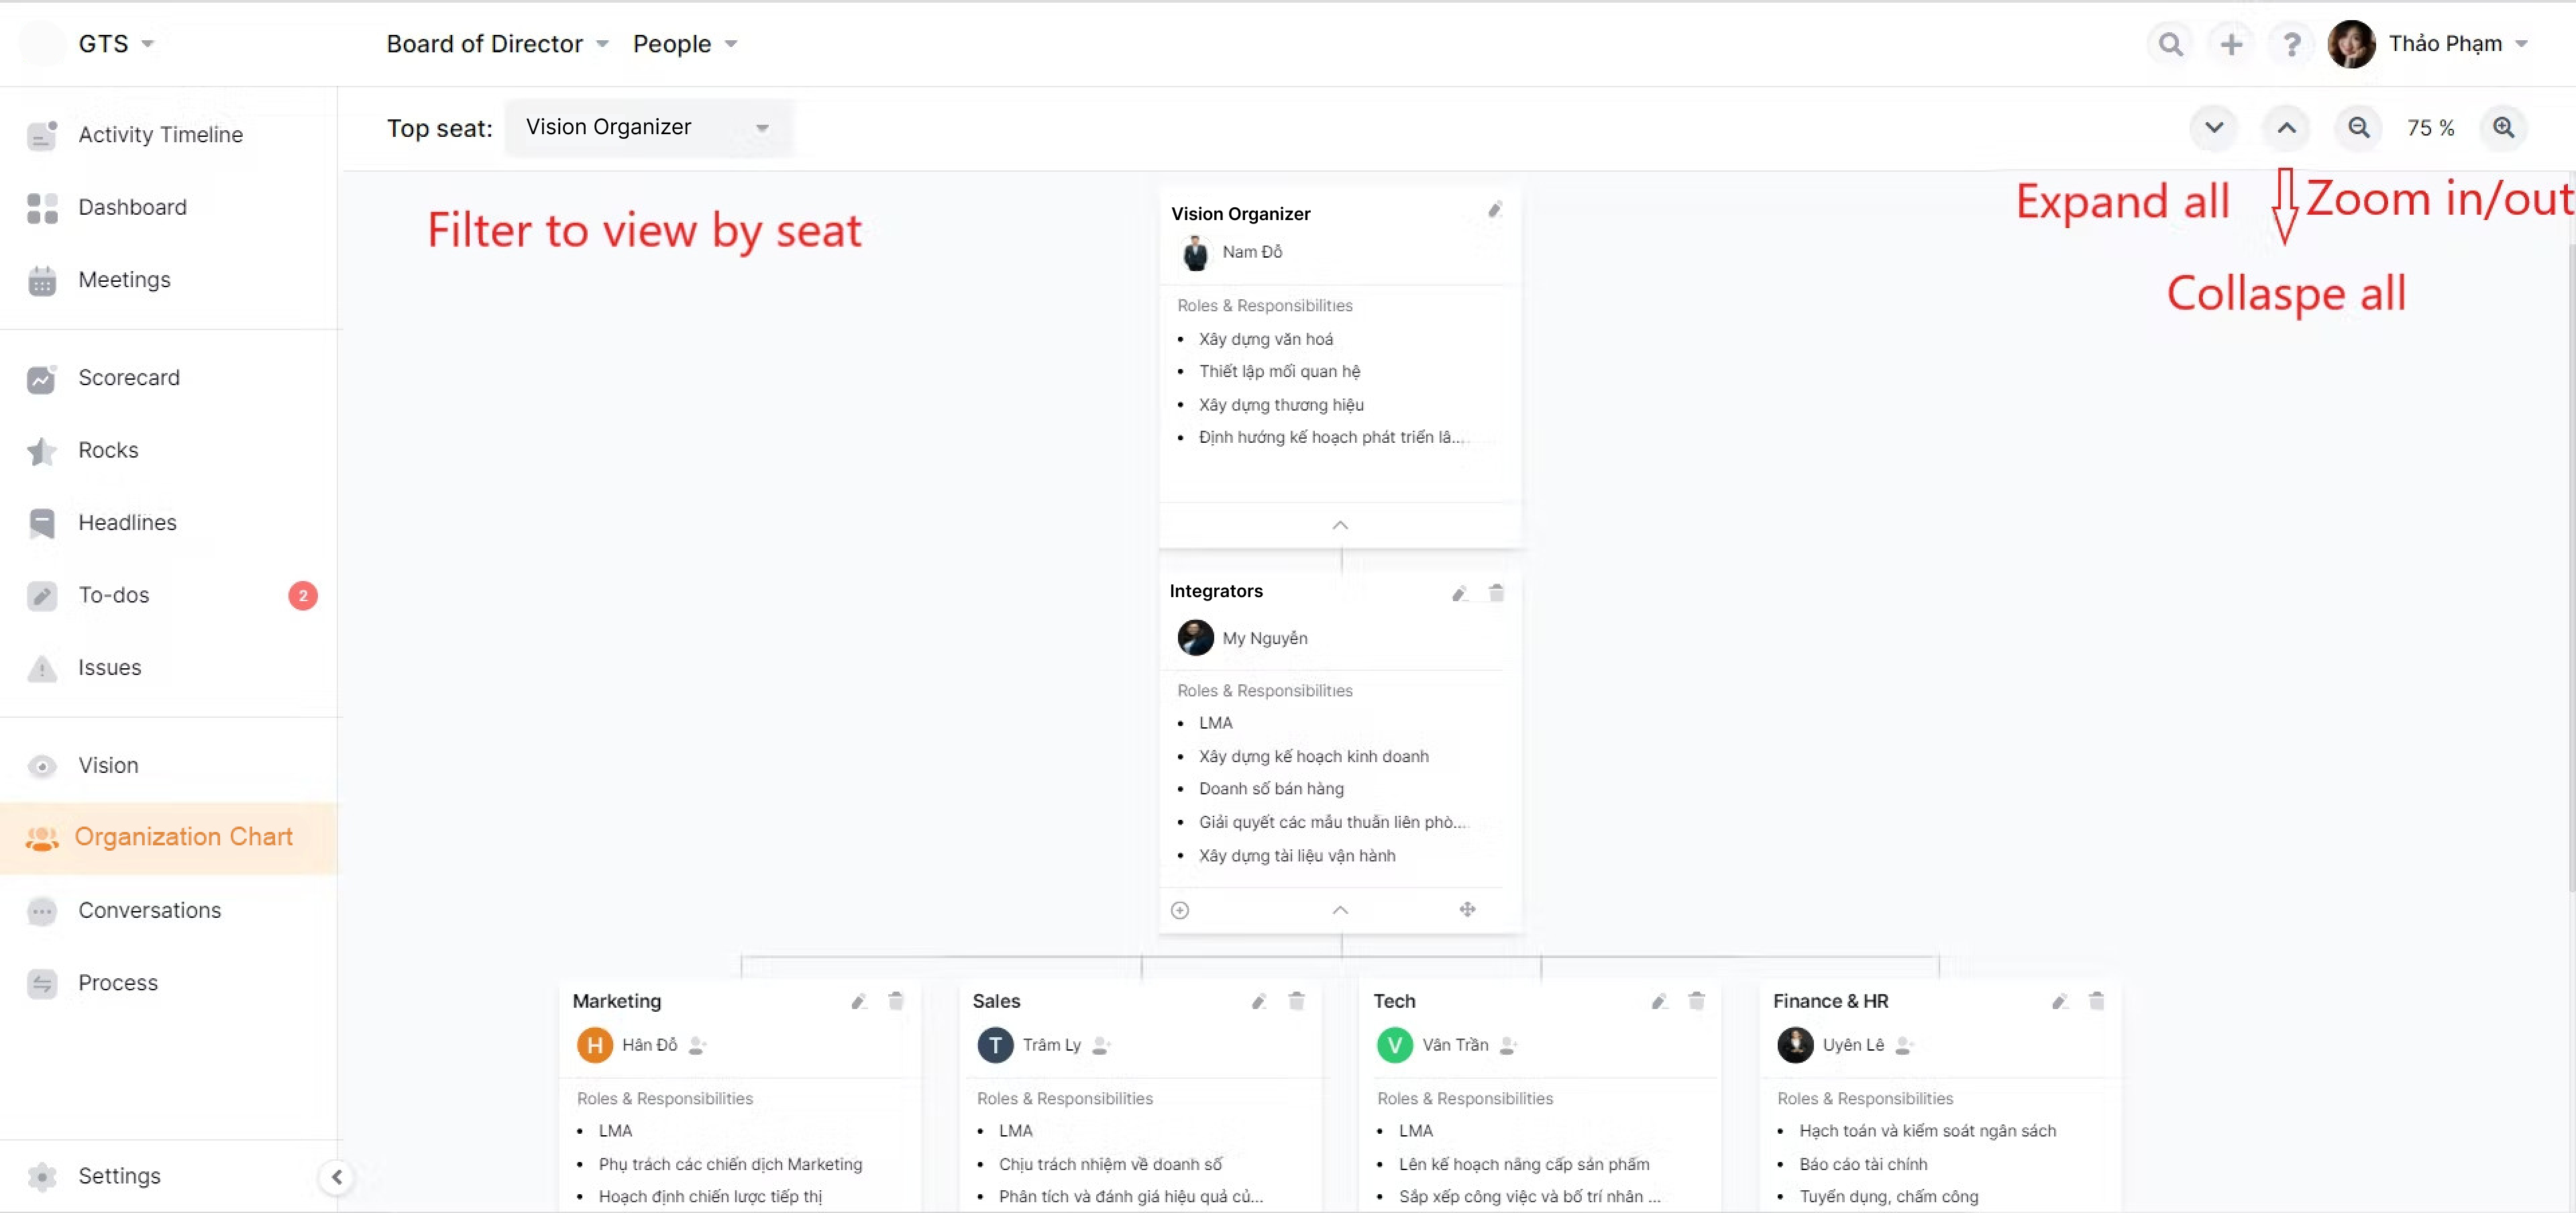
Task: Edit the Vision Organizer seat pencil icon
Action: click(1494, 210)
